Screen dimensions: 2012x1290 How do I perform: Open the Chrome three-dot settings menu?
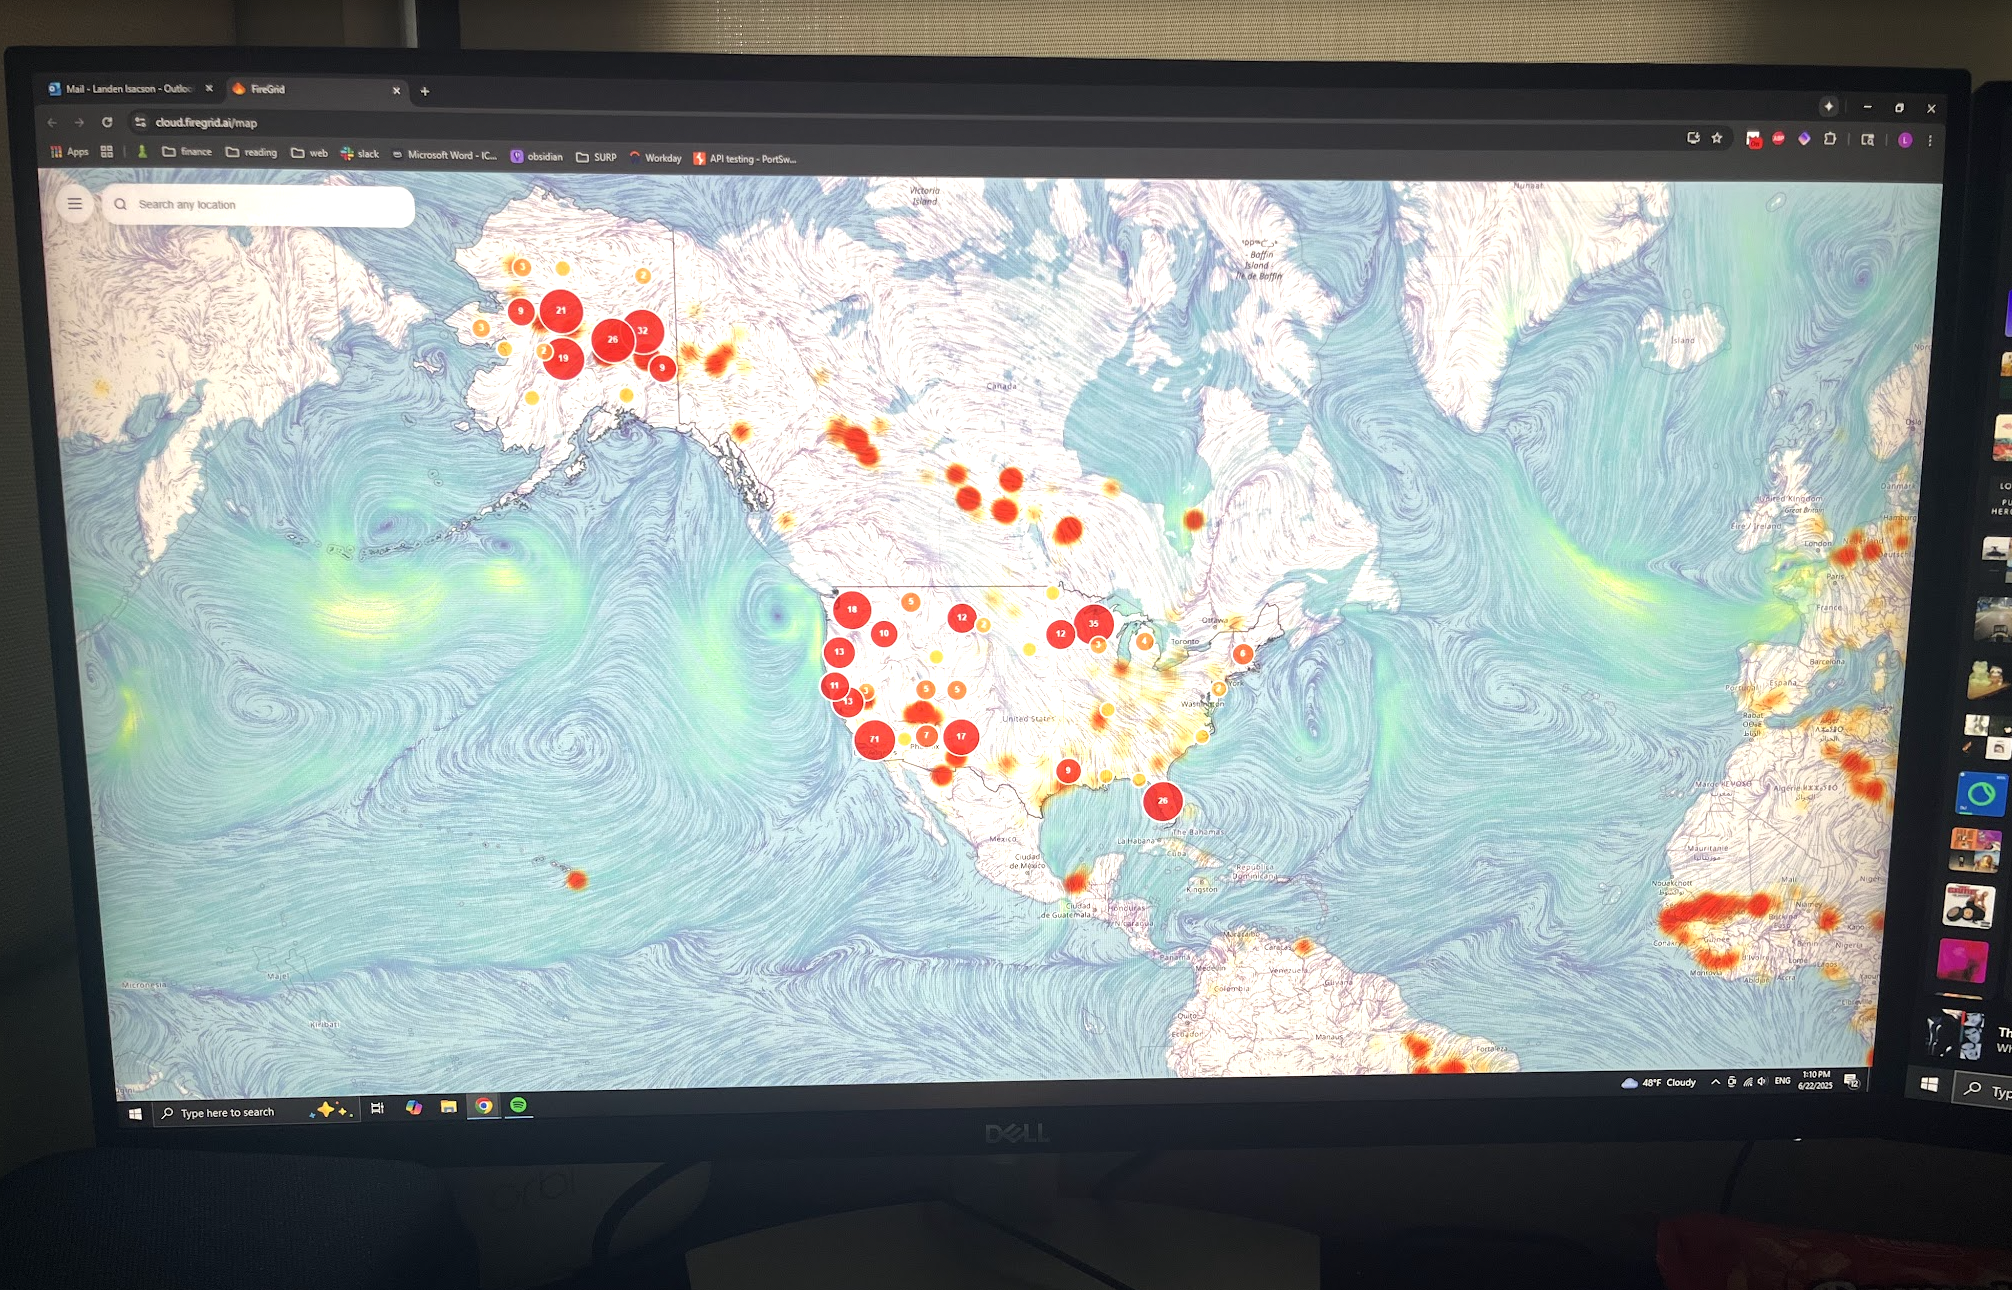(1930, 138)
